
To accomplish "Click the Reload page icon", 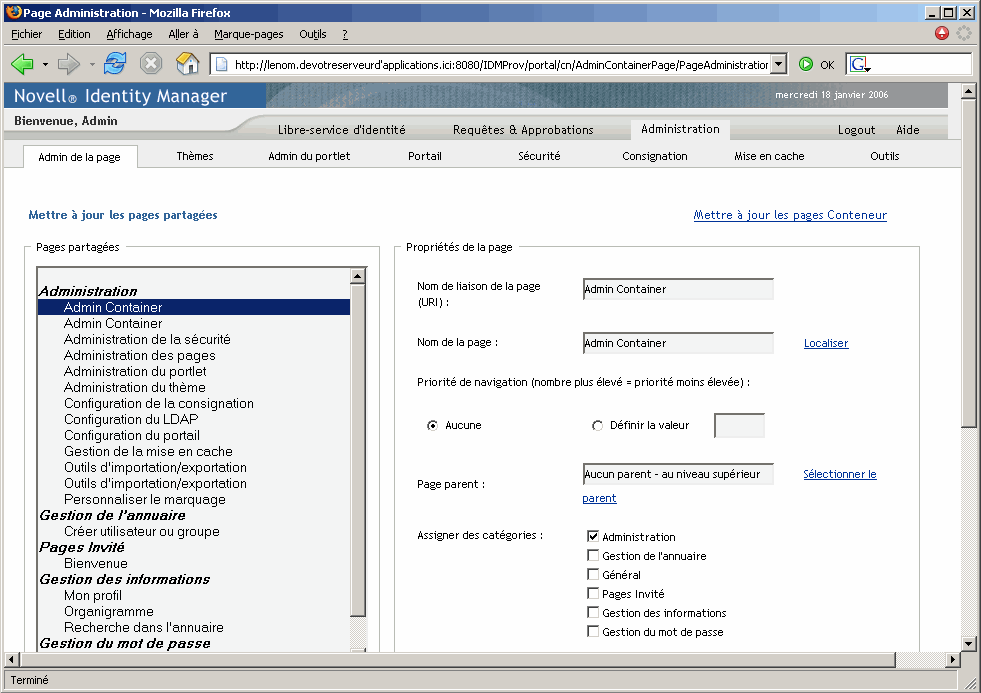I will point(115,64).
